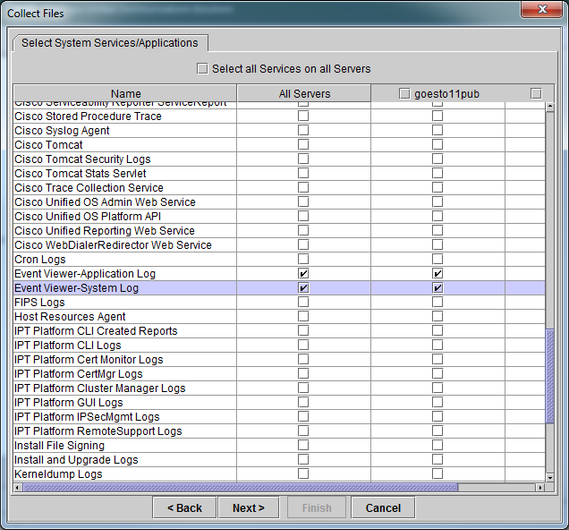569x530 pixels.
Task: Tick All Servers for IPT Platform GUI Logs
Action: pos(303,402)
